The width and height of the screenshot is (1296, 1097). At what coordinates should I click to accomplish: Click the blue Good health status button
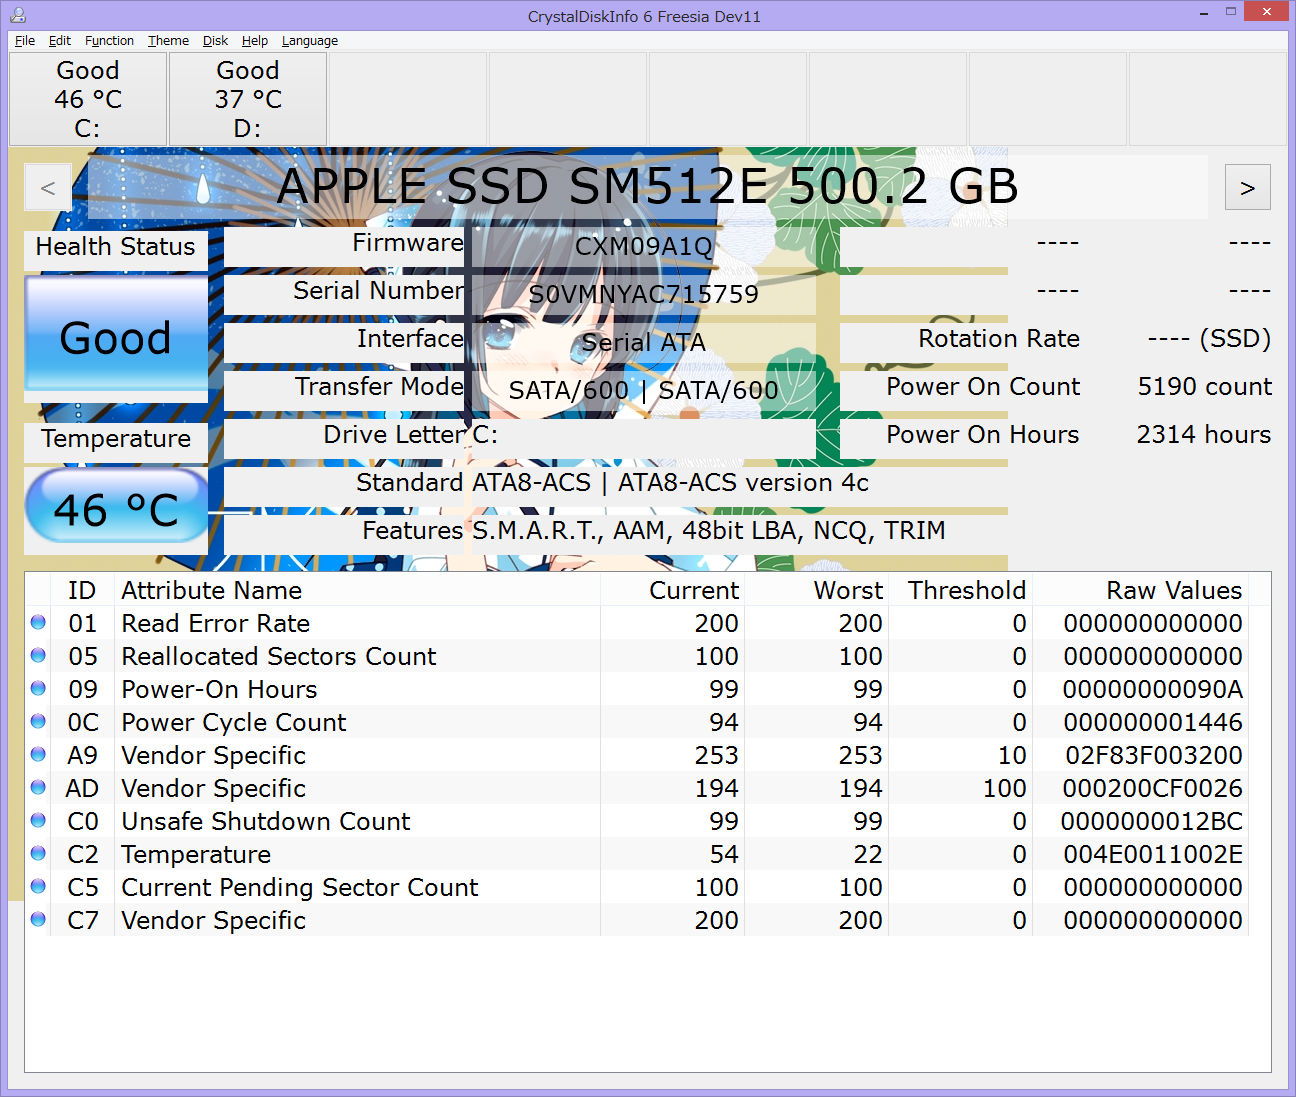(x=116, y=338)
